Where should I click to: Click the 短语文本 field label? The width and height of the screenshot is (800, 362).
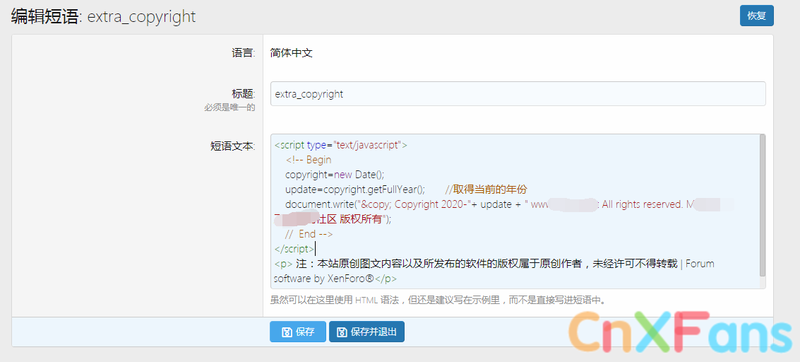tap(233, 146)
